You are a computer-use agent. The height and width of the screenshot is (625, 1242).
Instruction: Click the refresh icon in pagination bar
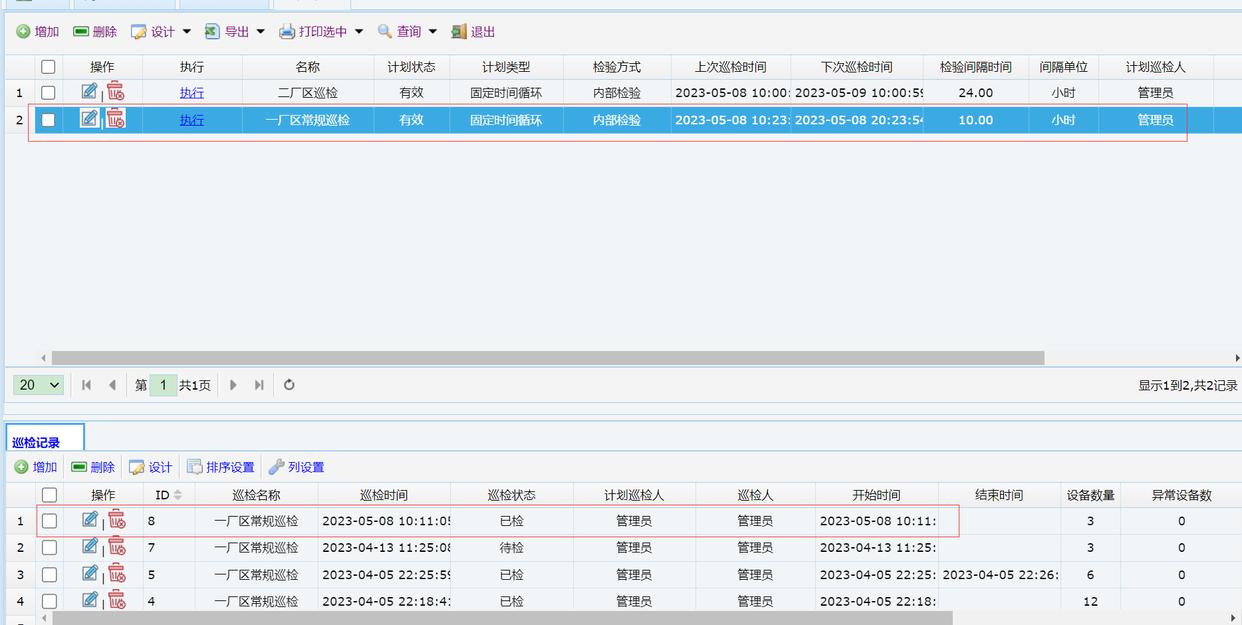tap(289, 385)
